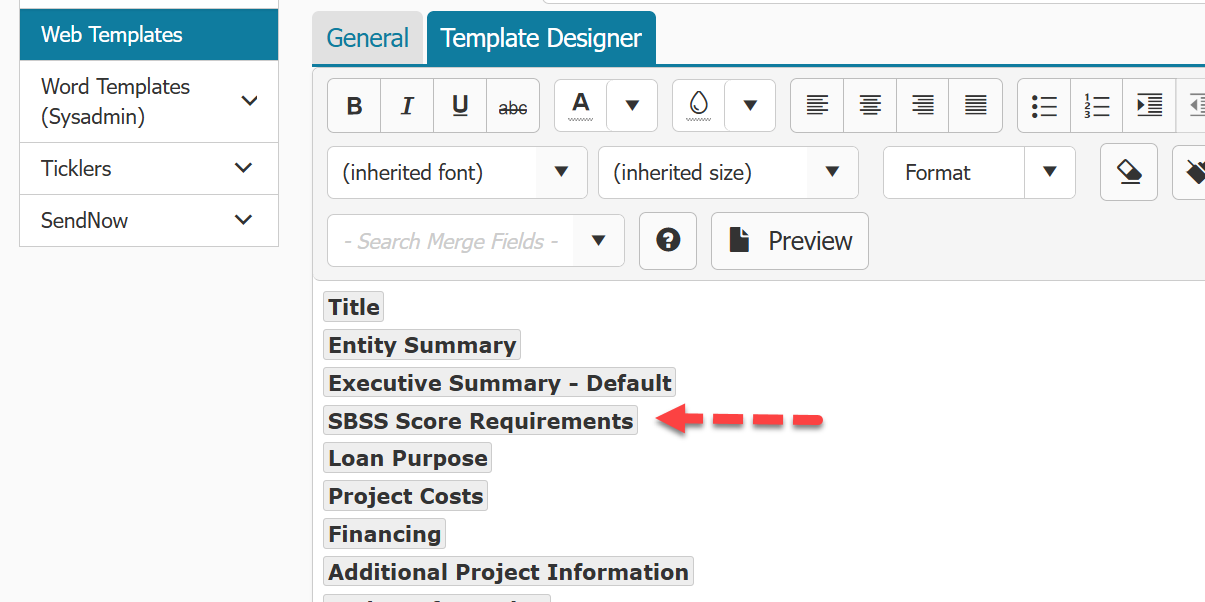Switch to the General tab
The image size is (1205, 602).
tap(368, 39)
